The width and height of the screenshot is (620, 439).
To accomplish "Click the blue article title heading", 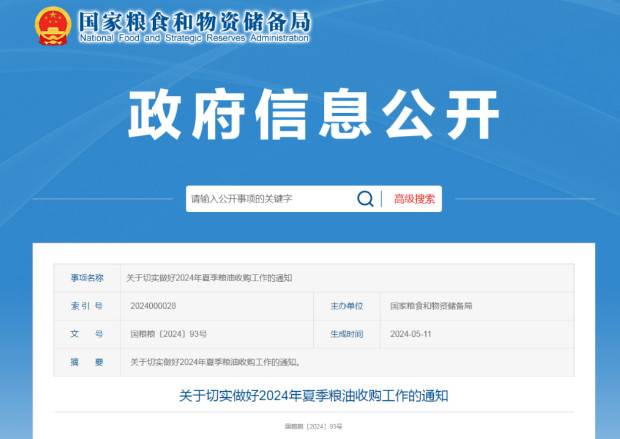I will point(313,396).
